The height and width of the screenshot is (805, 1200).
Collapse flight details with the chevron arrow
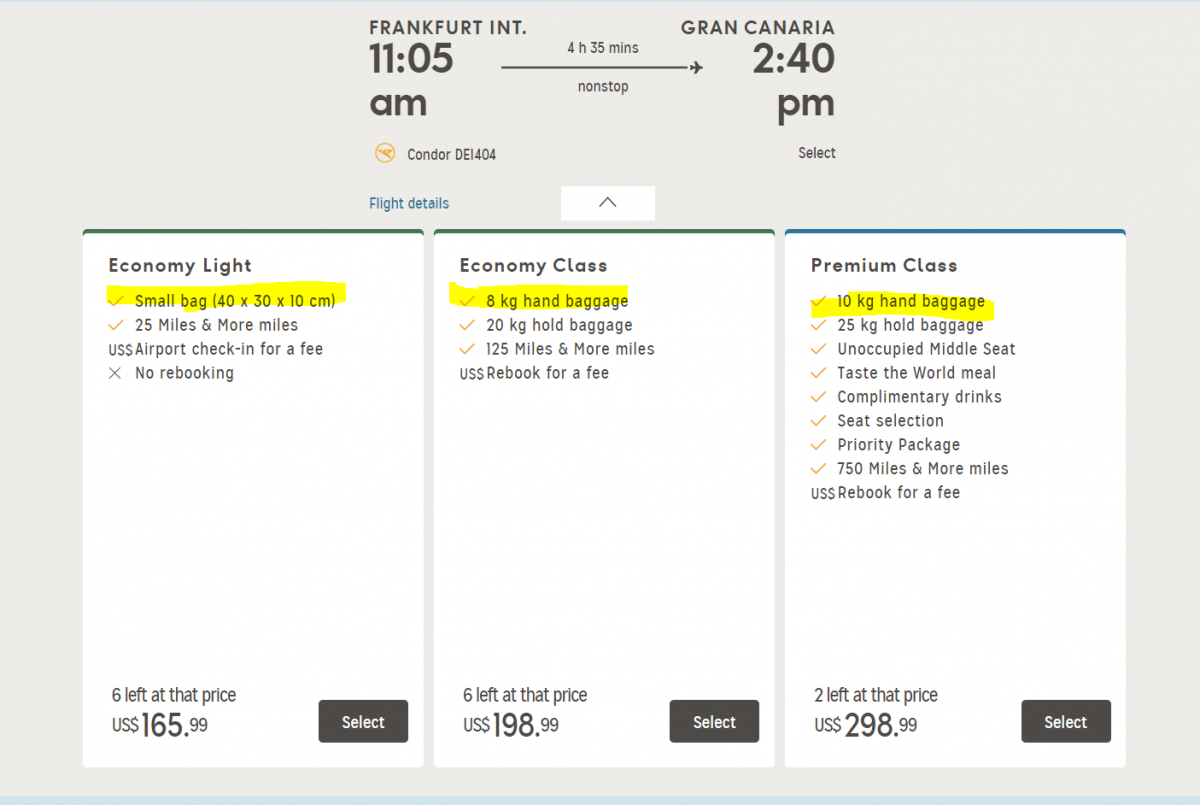tap(607, 202)
